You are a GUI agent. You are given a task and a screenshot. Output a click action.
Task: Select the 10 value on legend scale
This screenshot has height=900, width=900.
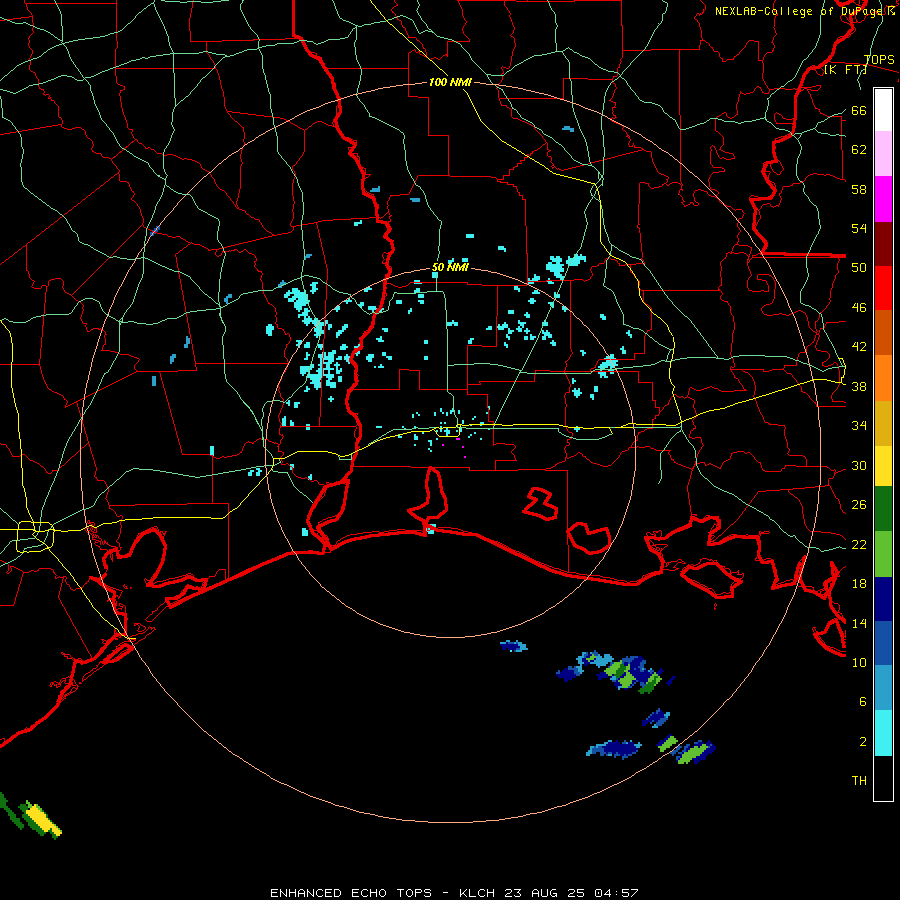859,662
